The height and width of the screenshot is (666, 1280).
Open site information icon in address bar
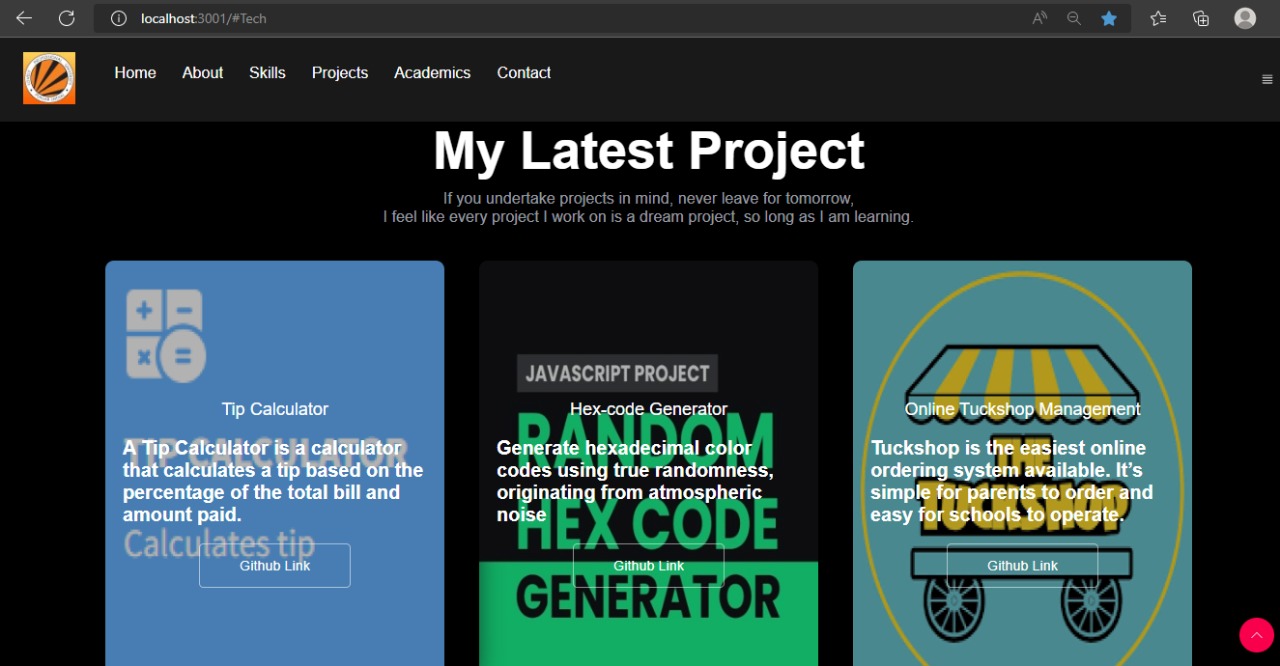(x=119, y=18)
